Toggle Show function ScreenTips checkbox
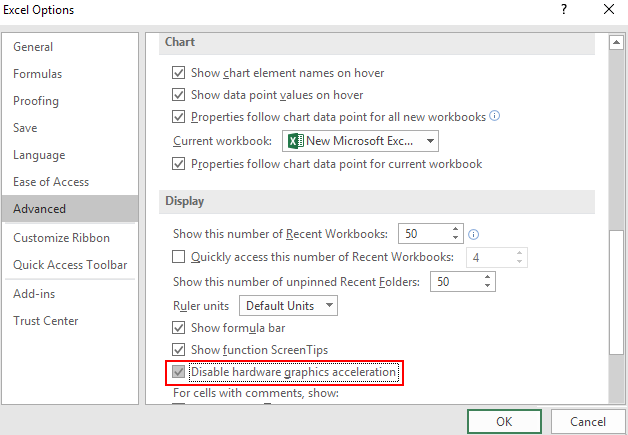The width and height of the screenshot is (628, 435). pyautogui.click(x=179, y=349)
